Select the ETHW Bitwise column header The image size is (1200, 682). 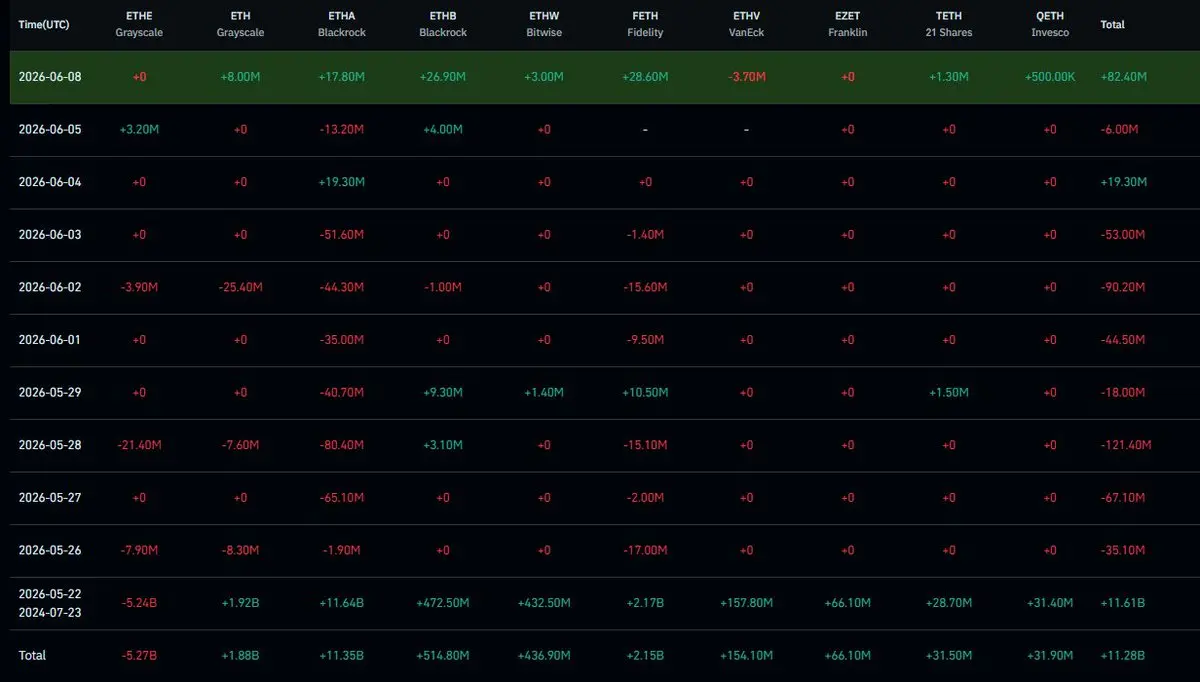point(544,24)
